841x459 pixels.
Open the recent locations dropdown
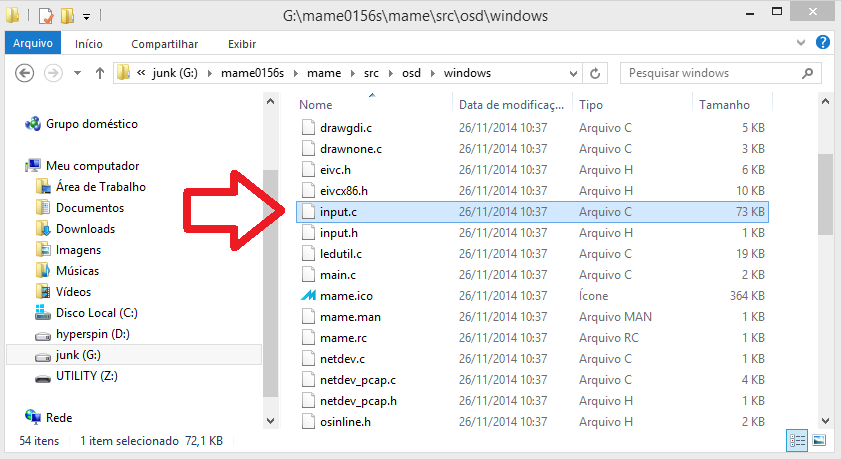[77, 73]
